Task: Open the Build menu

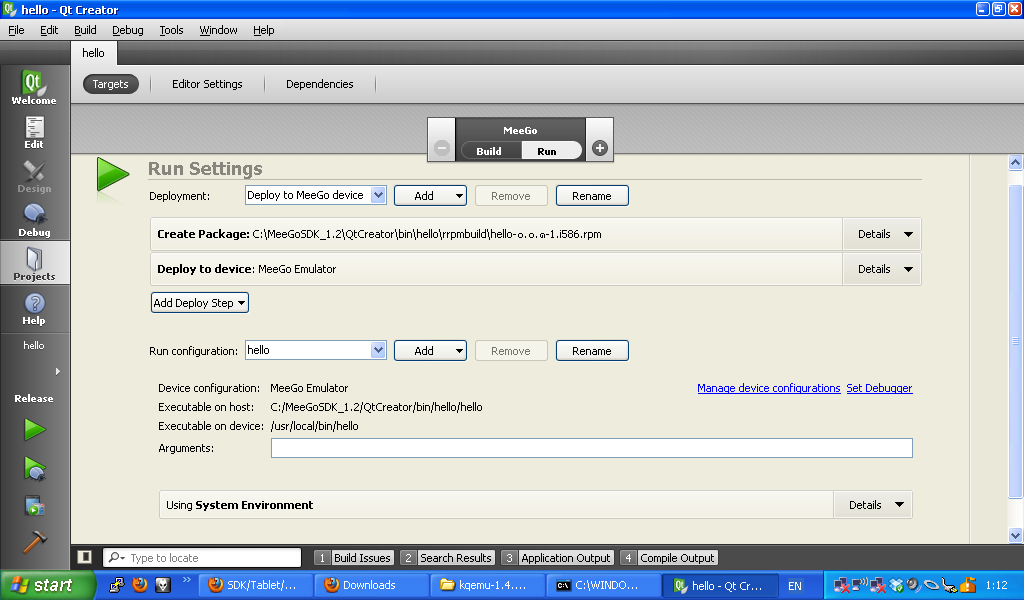Action: click(85, 30)
